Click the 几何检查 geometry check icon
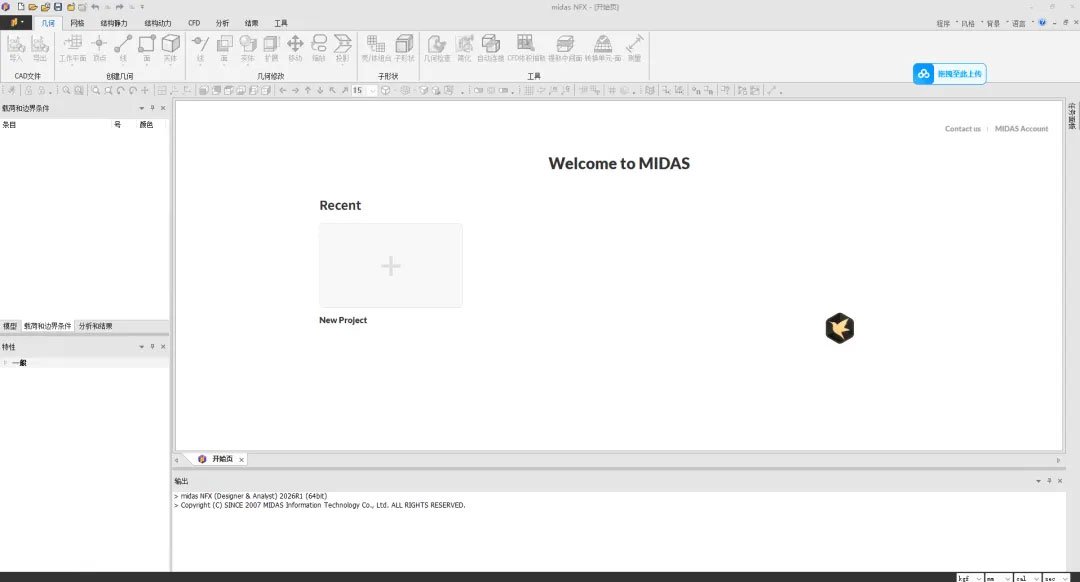Viewport: 1080px width, 582px height. (x=437, y=48)
